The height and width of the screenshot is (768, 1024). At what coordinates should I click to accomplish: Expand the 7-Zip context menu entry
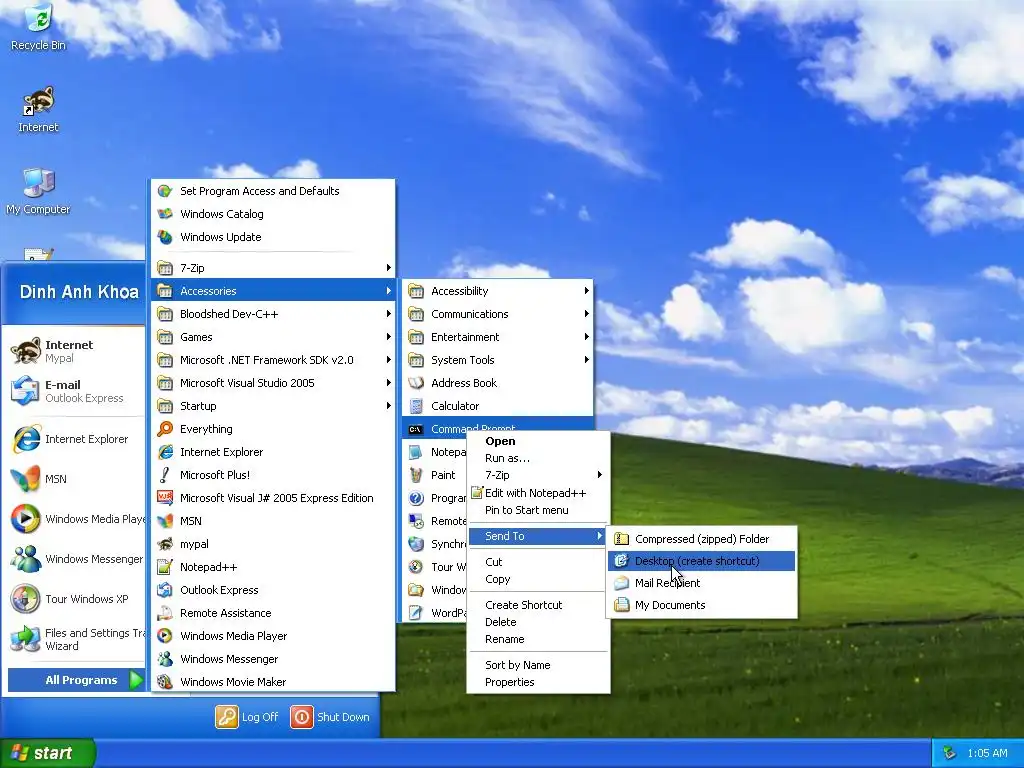pyautogui.click(x=538, y=475)
